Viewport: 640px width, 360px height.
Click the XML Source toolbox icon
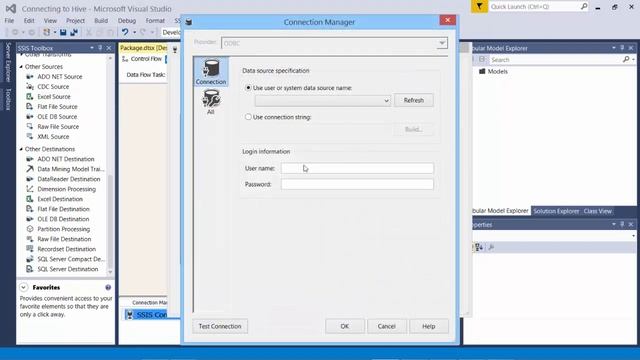click(x=30, y=137)
